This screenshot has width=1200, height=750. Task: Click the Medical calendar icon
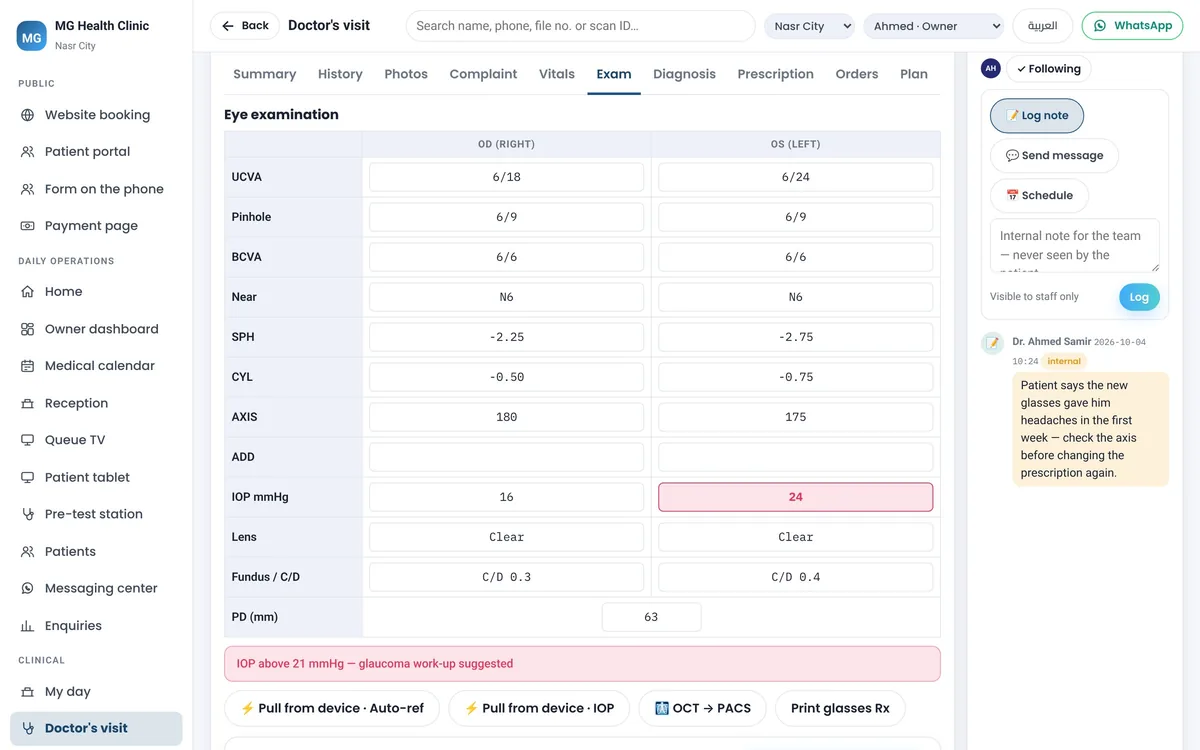[28, 366]
